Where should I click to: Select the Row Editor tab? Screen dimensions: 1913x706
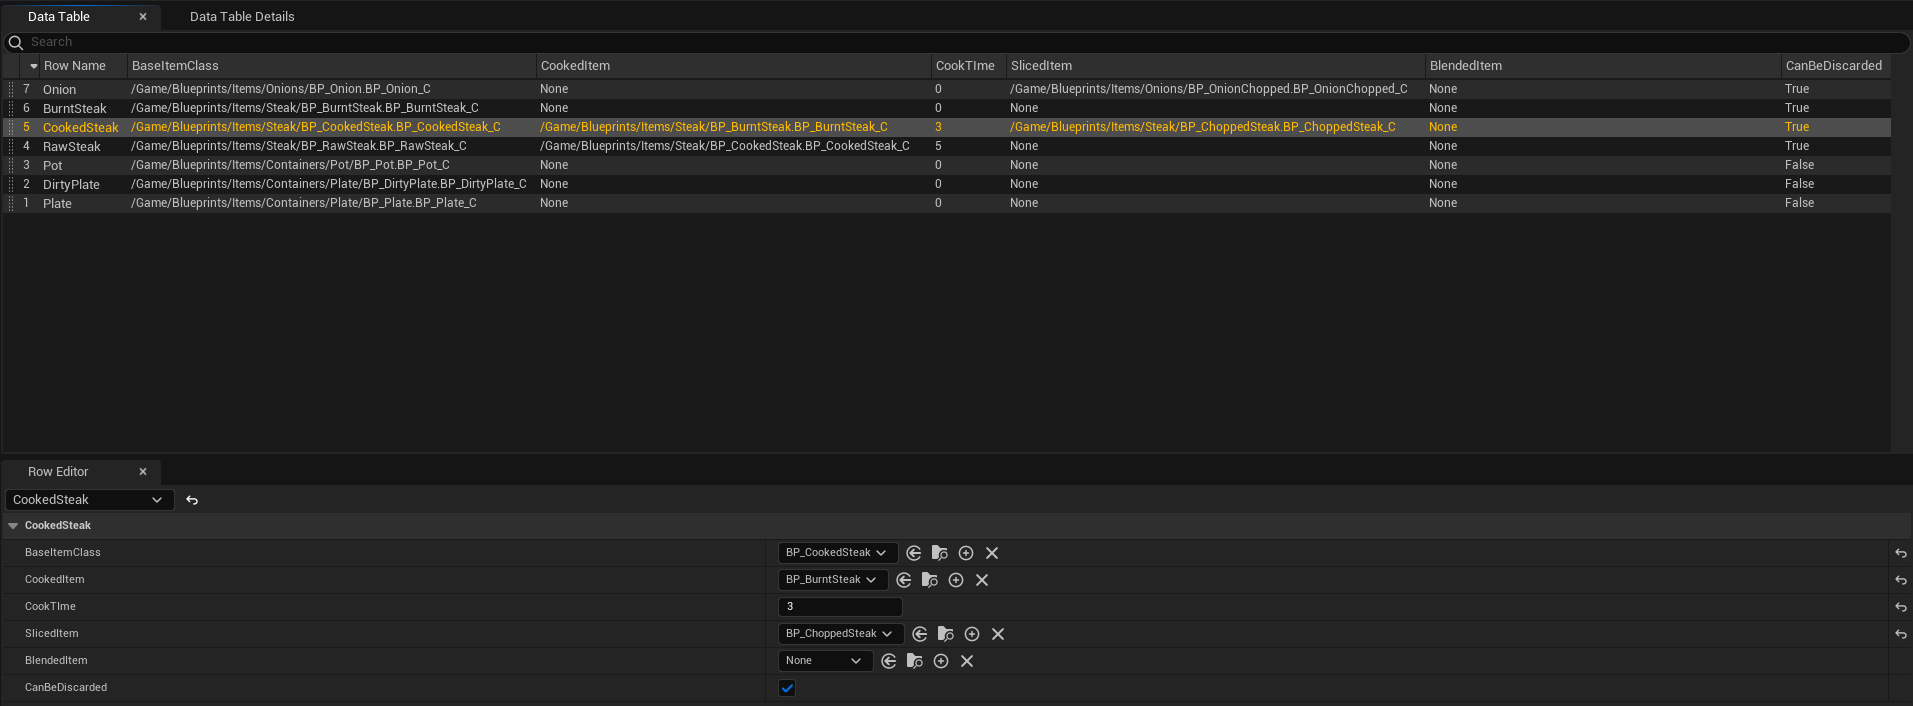58,472
